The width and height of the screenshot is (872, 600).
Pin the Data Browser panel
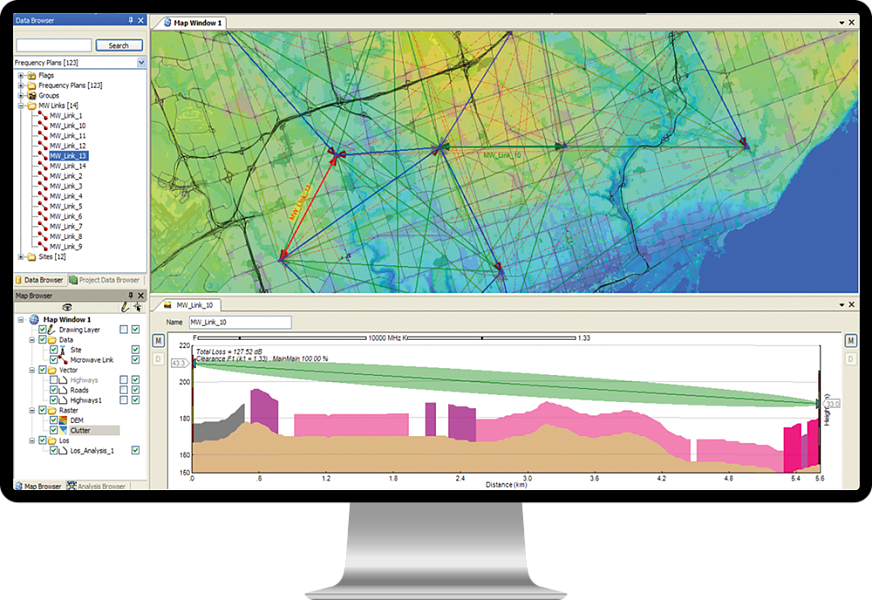pos(131,20)
